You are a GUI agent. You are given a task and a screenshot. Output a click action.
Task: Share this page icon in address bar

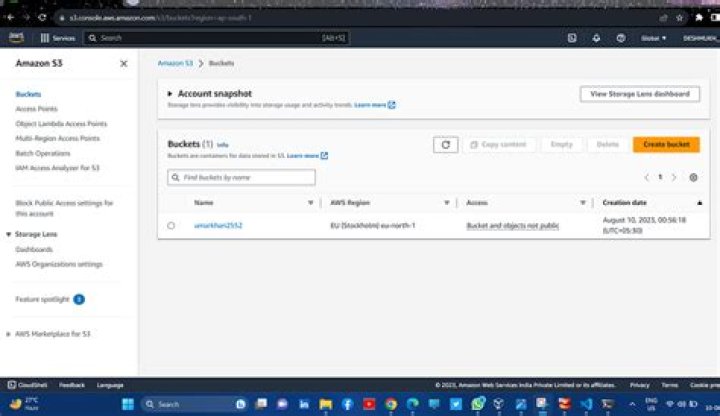click(663, 18)
